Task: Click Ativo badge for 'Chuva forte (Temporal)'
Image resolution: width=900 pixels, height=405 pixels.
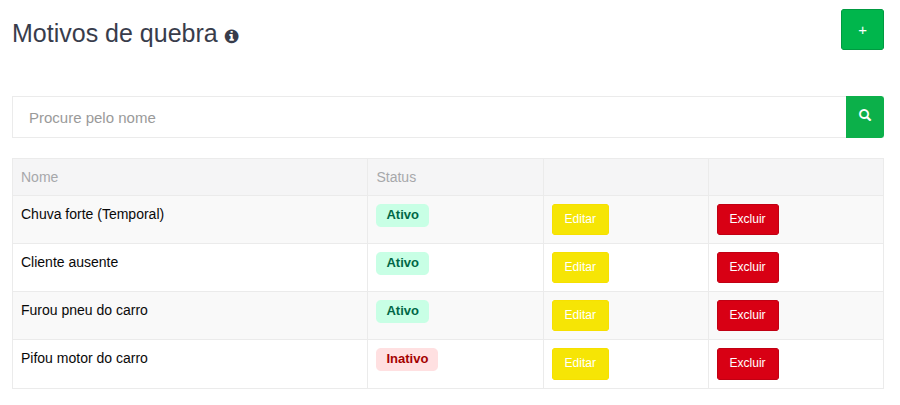Action: [402, 215]
